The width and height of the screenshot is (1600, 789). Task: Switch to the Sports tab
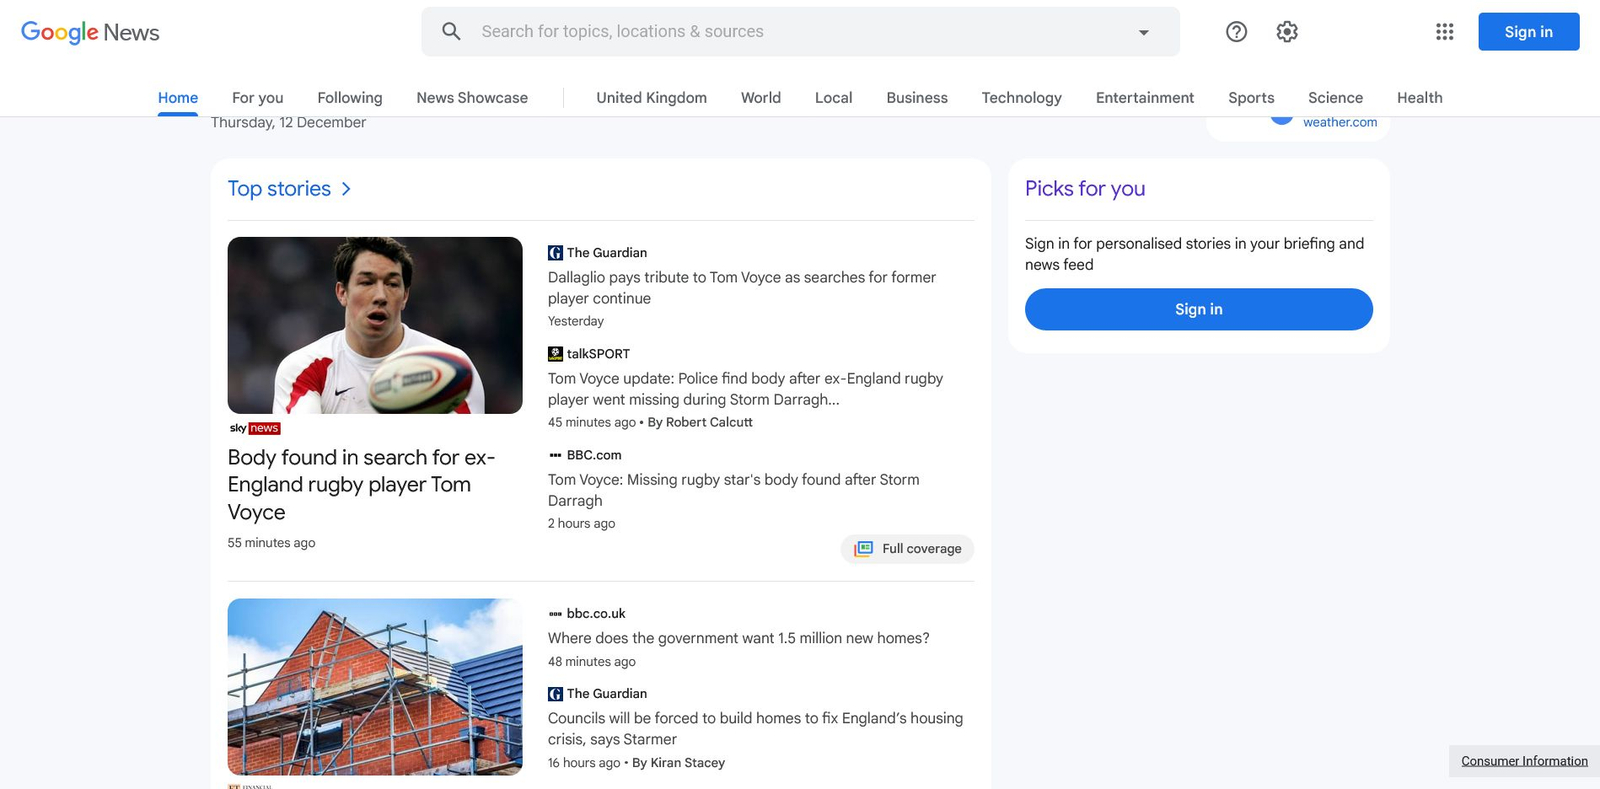[x=1251, y=98]
